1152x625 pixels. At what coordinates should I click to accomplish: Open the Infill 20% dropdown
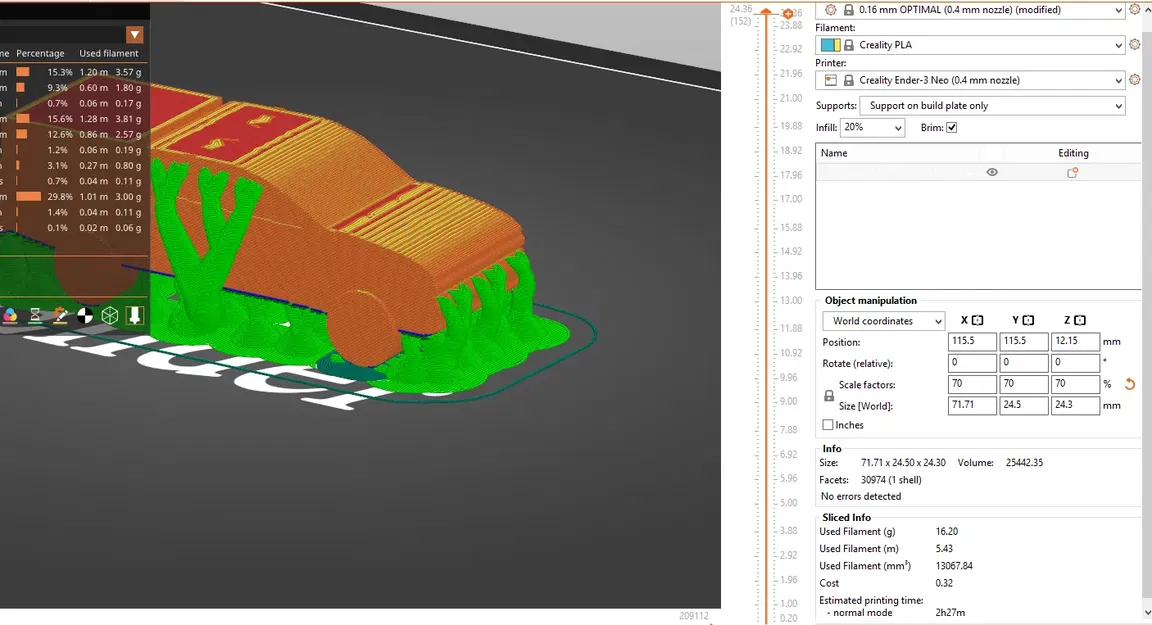pos(872,127)
